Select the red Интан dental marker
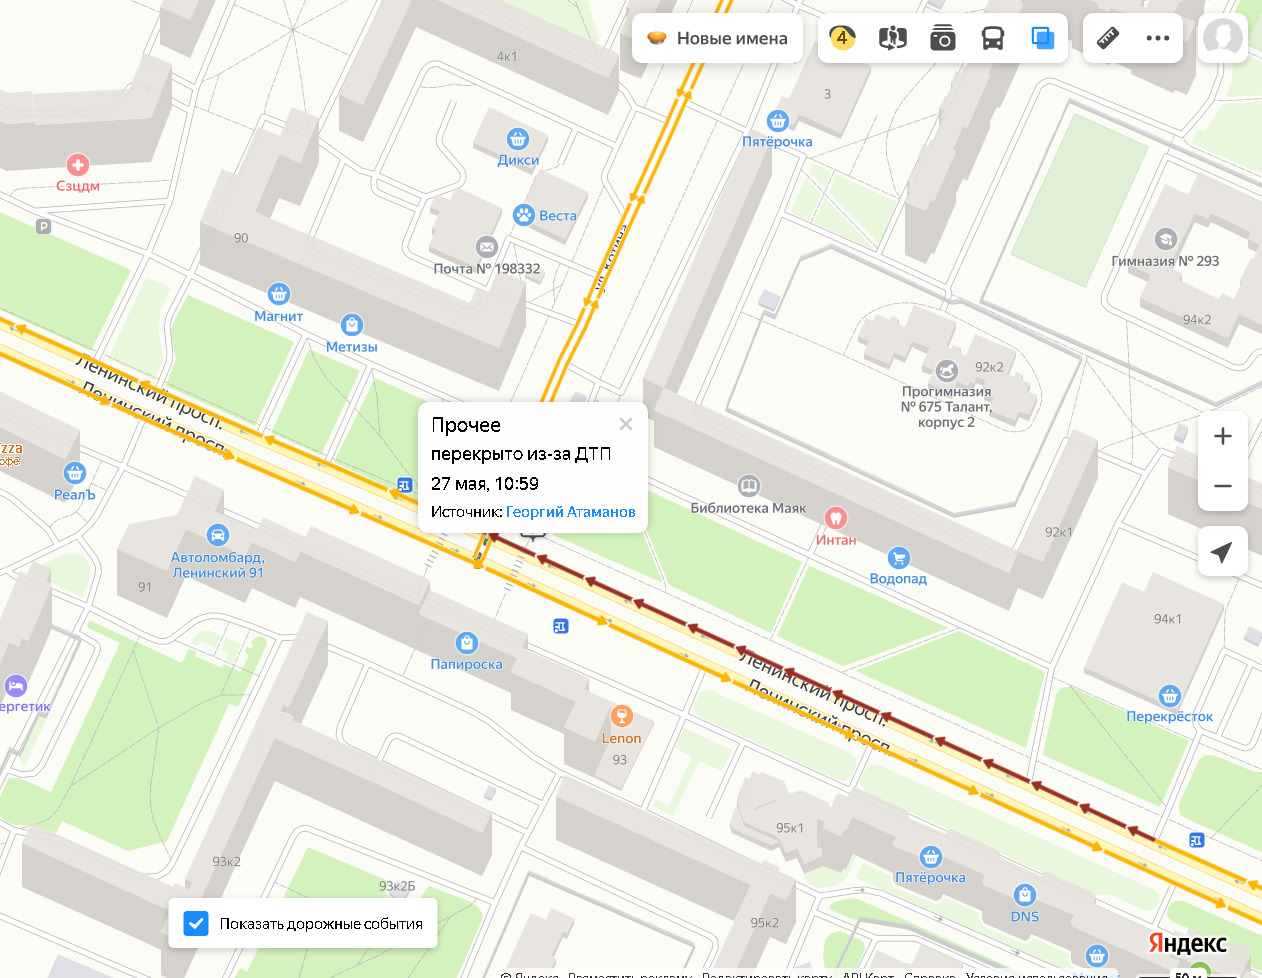Image resolution: width=1262 pixels, height=978 pixels. click(836, 518)
